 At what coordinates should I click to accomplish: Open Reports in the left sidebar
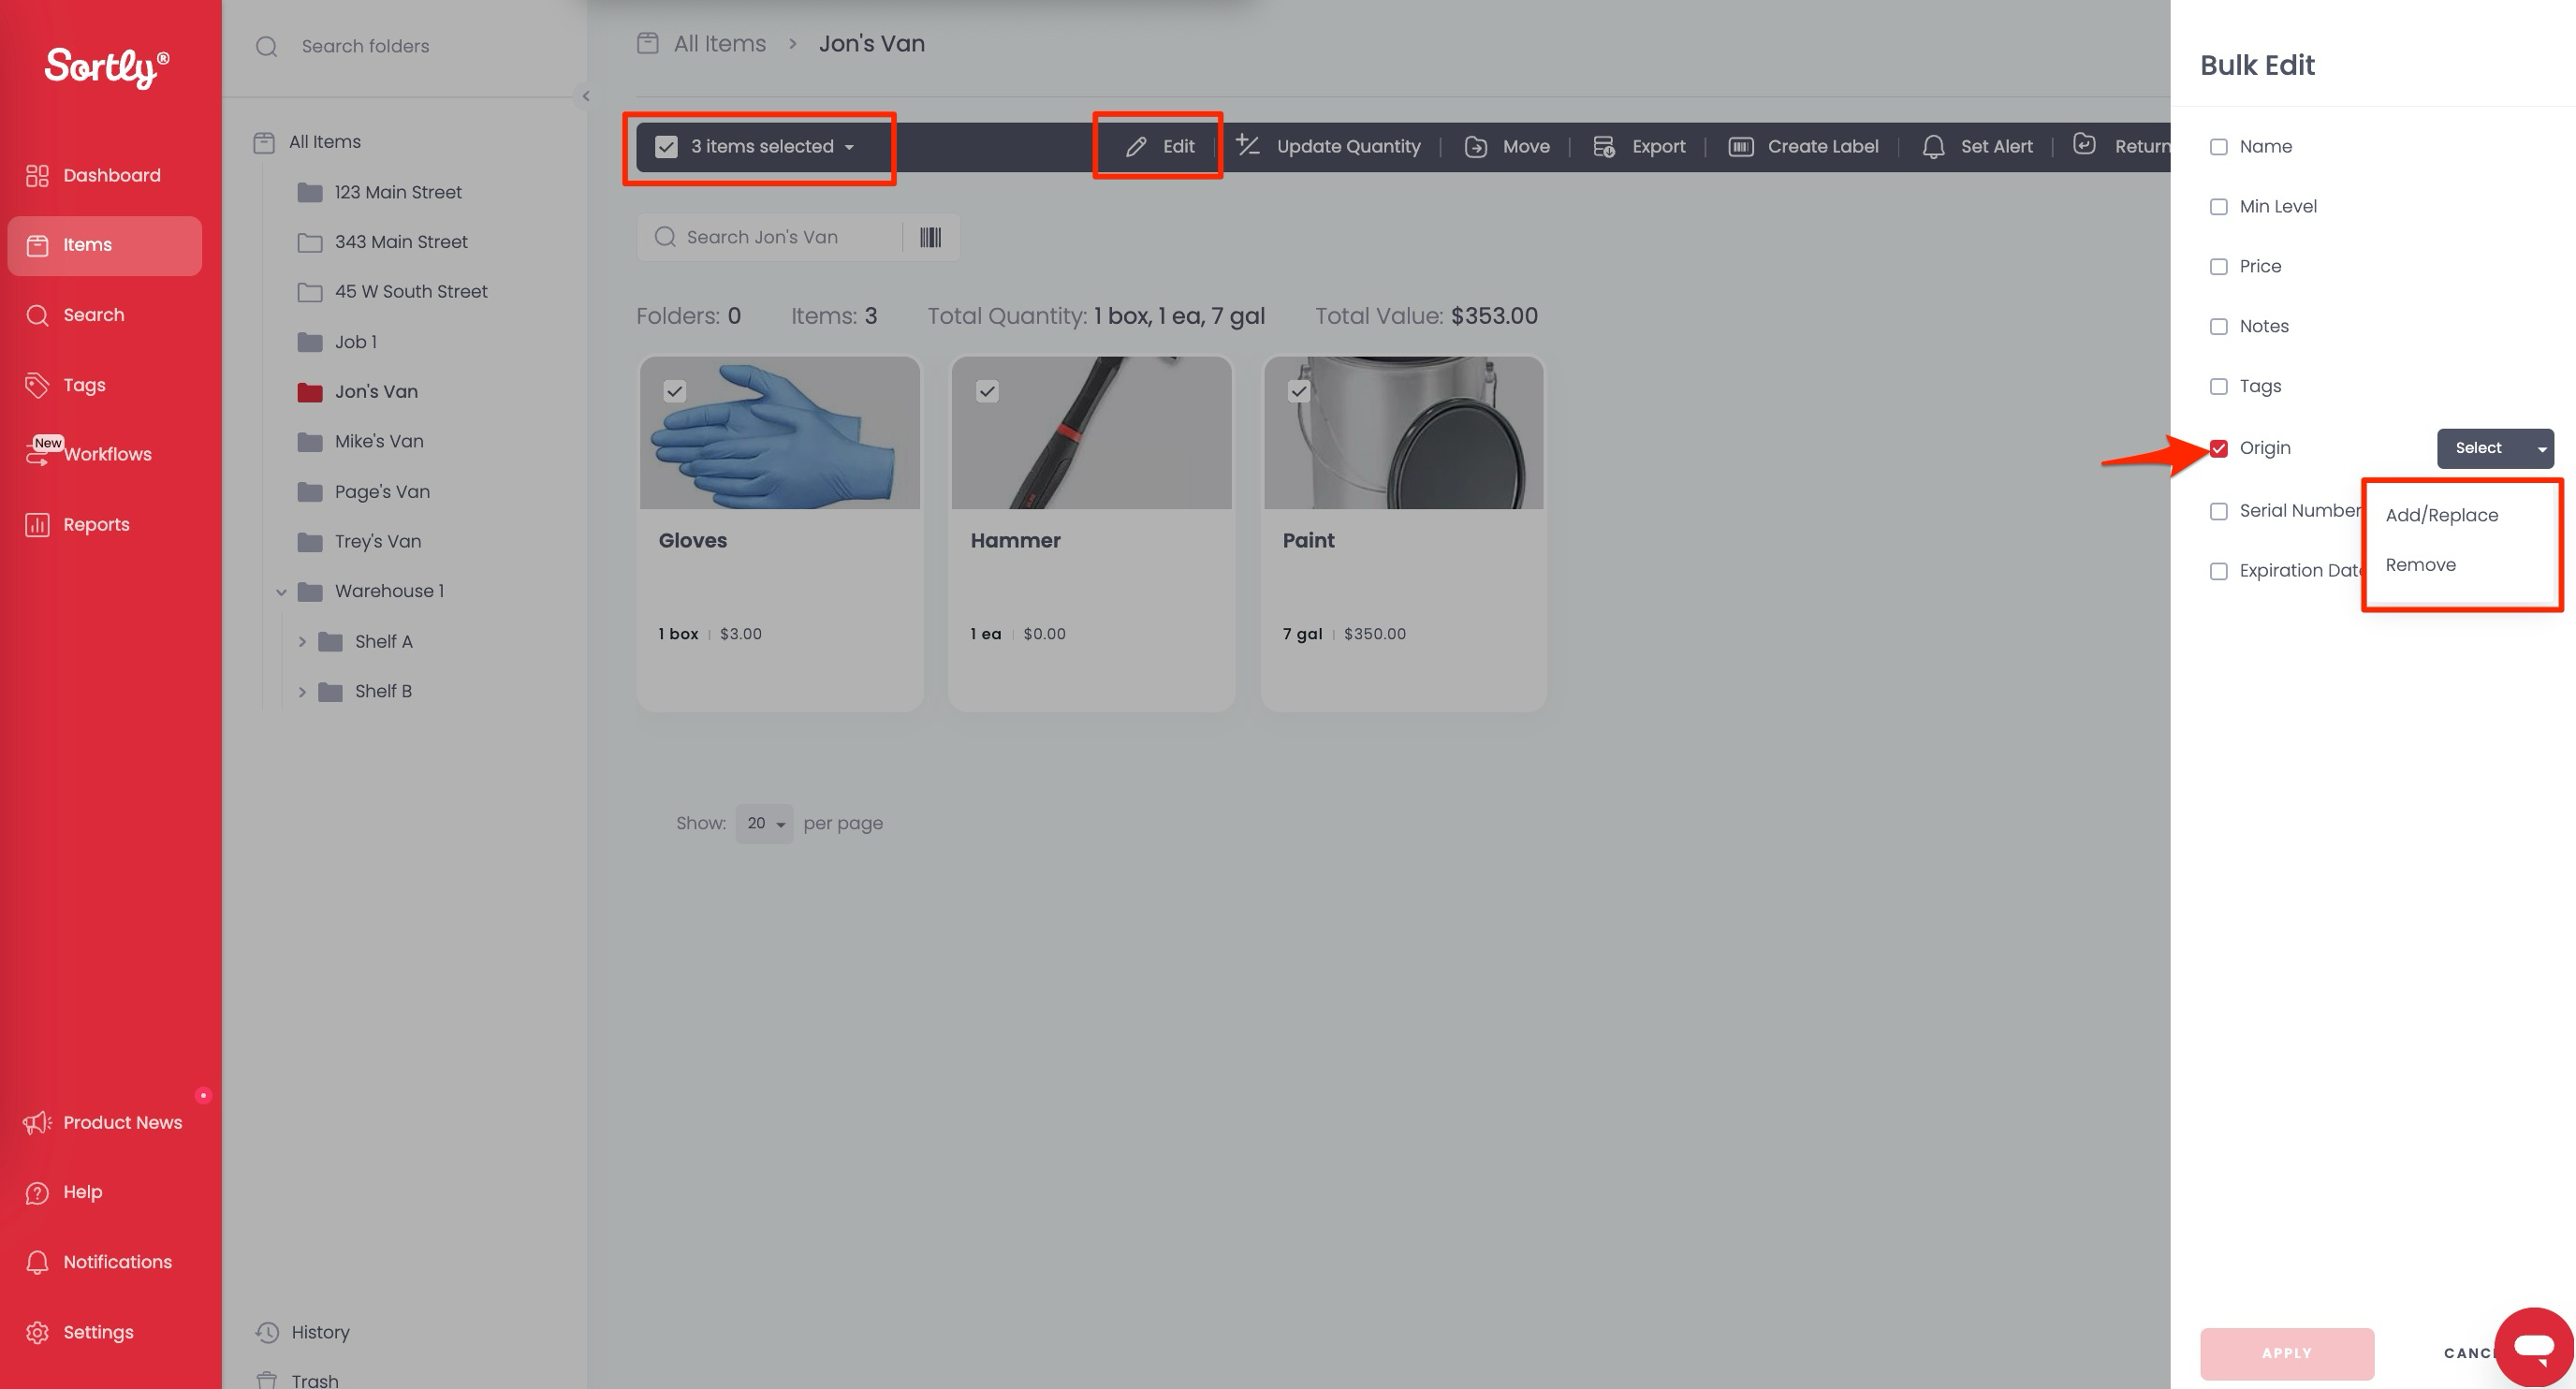pos(96,525)
